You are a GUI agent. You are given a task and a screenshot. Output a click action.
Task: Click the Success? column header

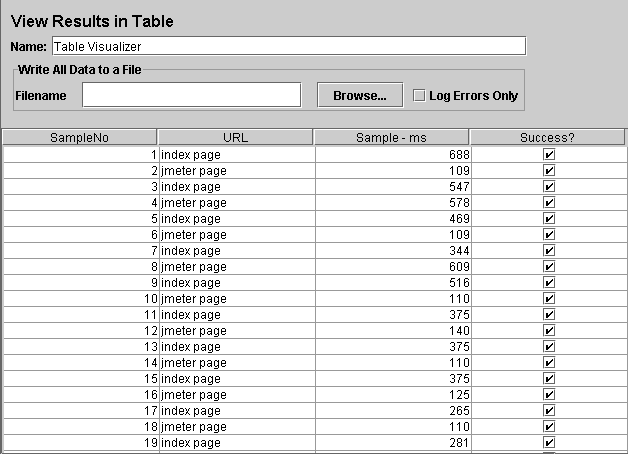coord(547,137)
